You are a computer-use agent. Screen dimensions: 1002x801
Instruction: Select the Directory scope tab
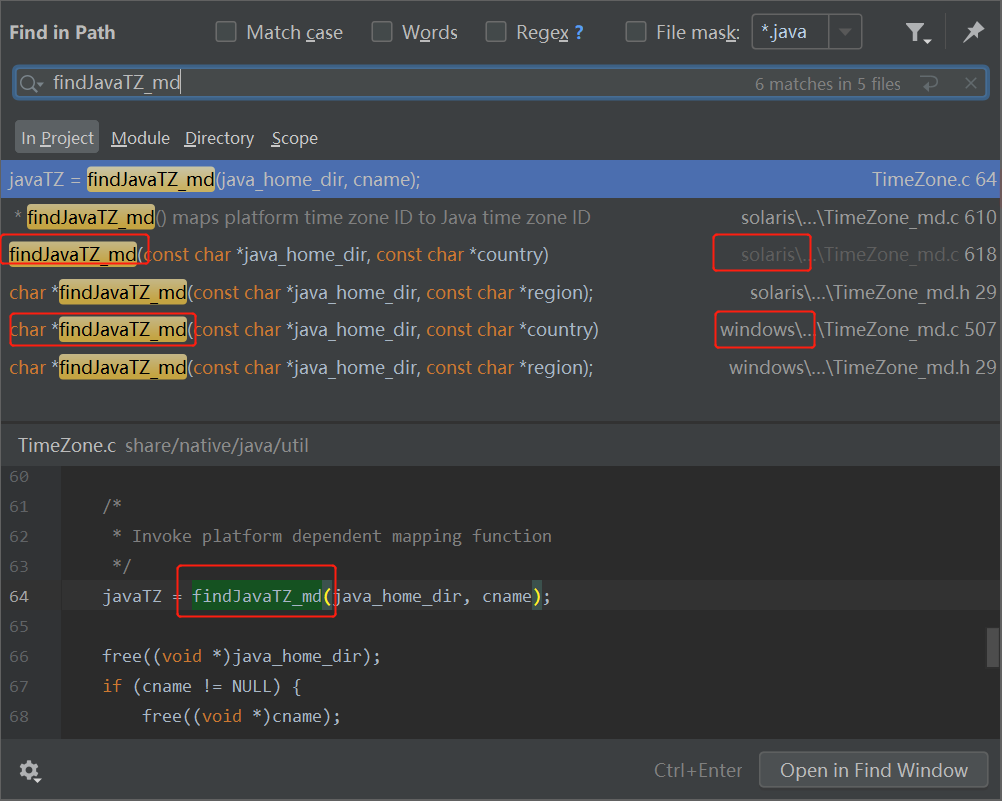coord(219,138)
